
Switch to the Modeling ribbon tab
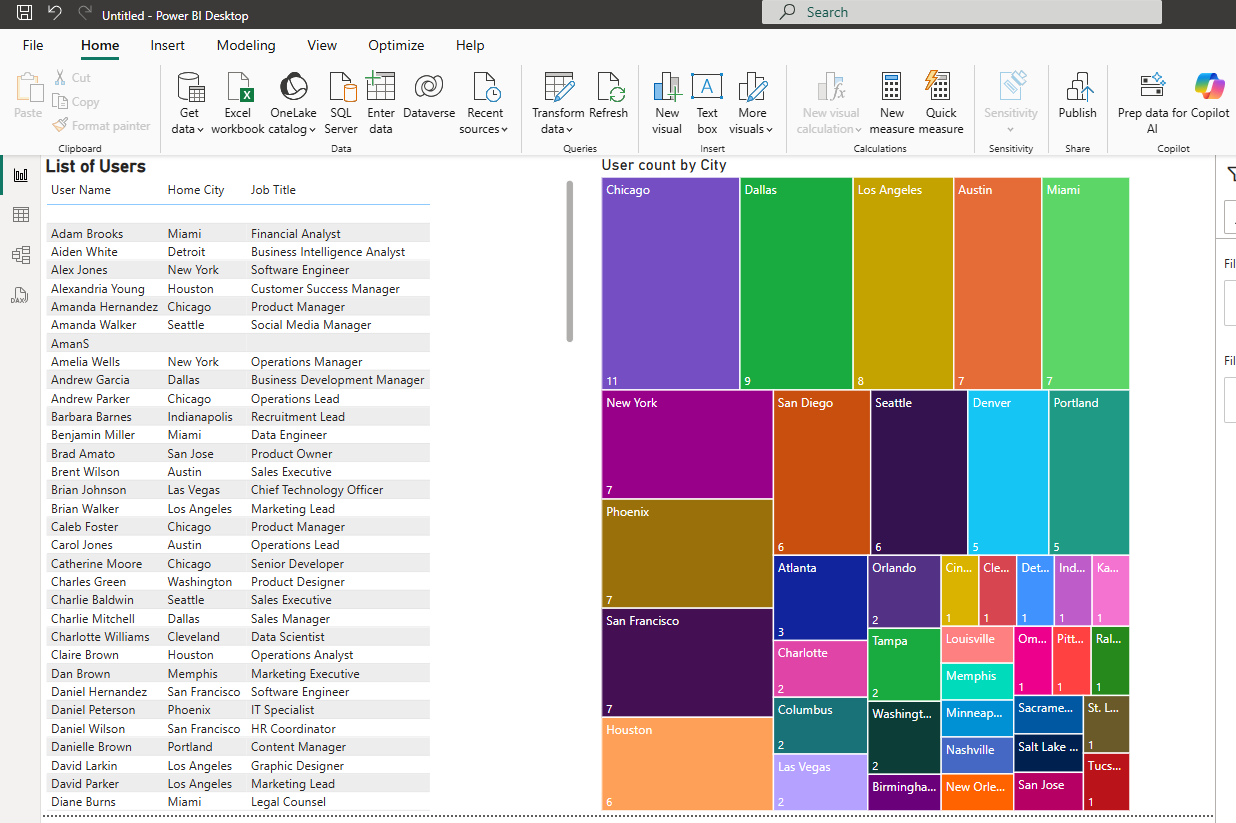pos(245,45)
